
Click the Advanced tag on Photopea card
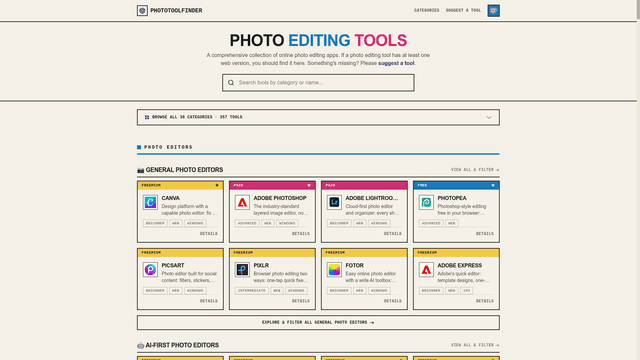coord(431,223)
